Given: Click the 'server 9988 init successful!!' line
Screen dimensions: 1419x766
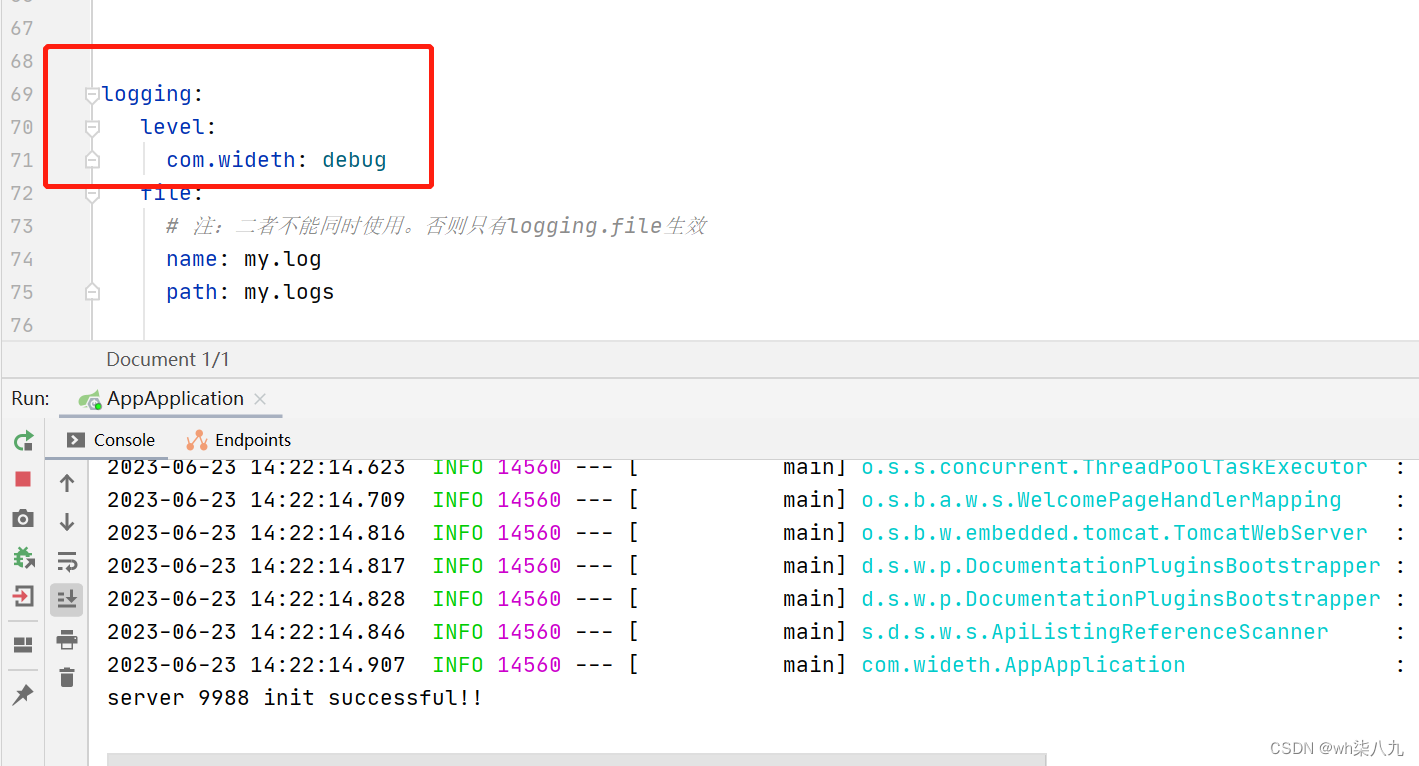Looking at the screenshot, I should pyautogui.click(x=295, y=698).
